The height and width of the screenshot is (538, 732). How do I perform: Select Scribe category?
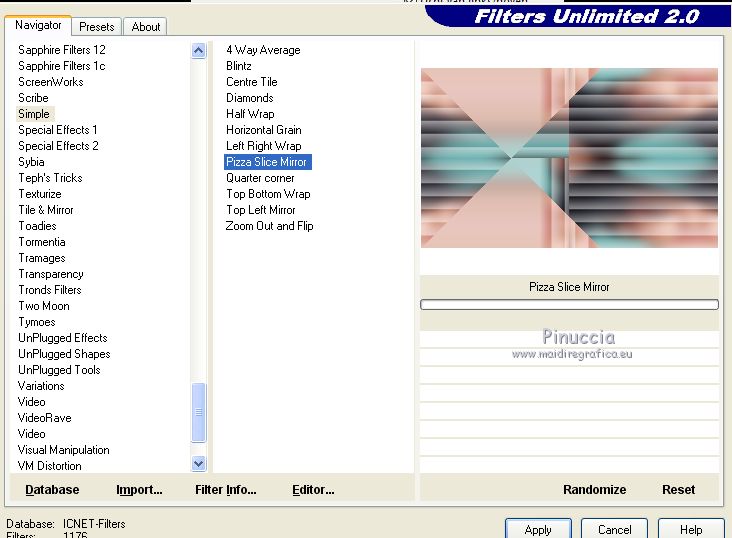33,98
